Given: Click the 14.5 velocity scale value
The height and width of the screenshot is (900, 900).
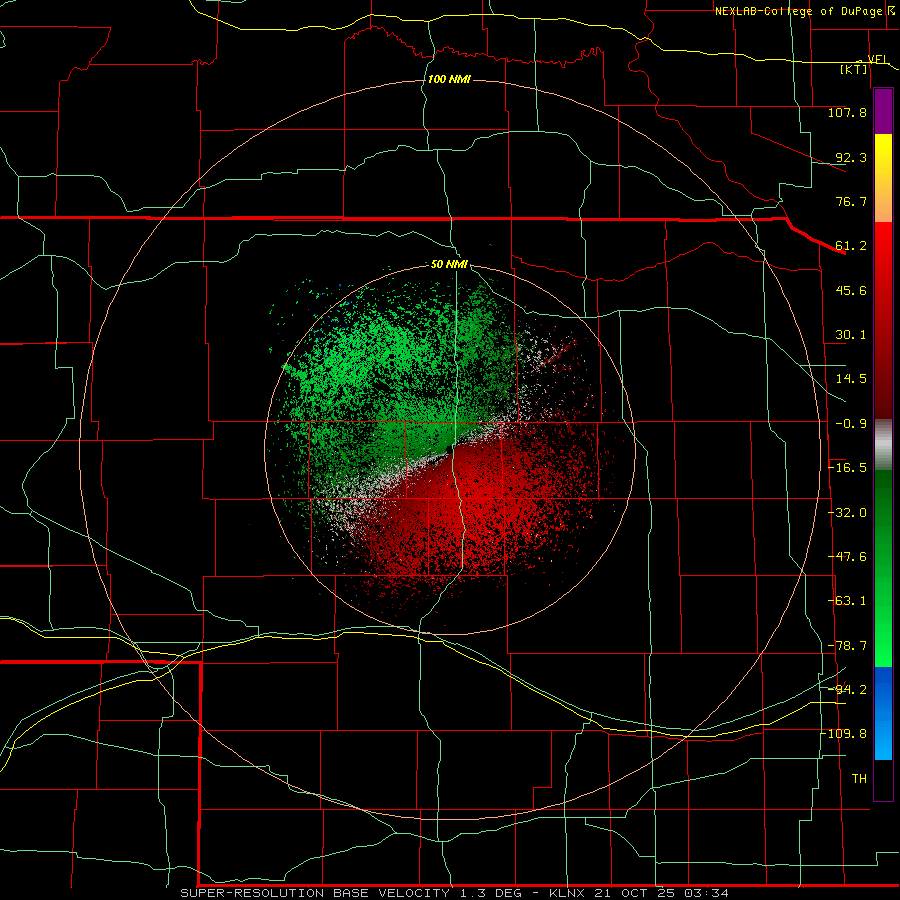Looking at the screenshot, I should (851, 379).
